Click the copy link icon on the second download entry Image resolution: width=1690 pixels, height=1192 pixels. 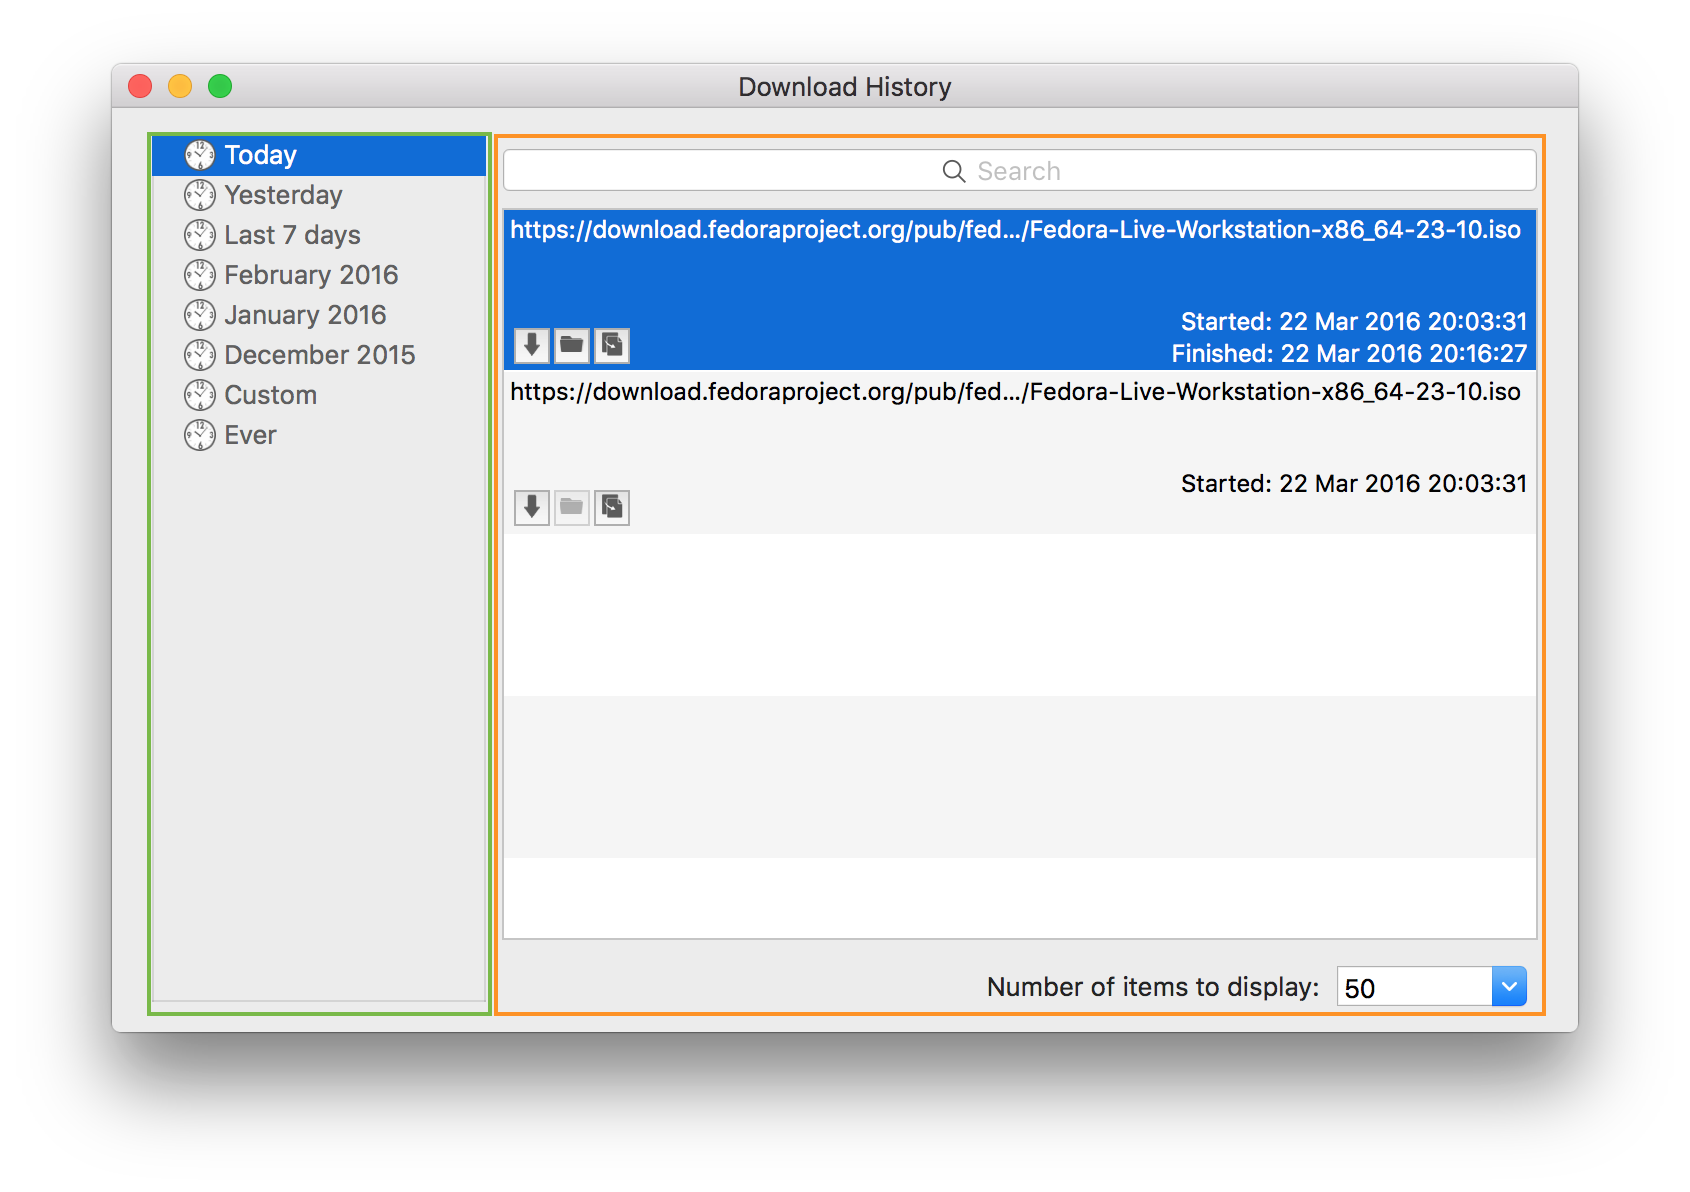(610, 507)
